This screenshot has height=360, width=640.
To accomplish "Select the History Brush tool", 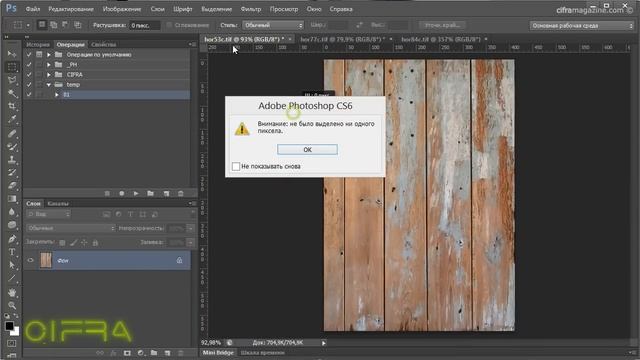I will tap(12, 173).
